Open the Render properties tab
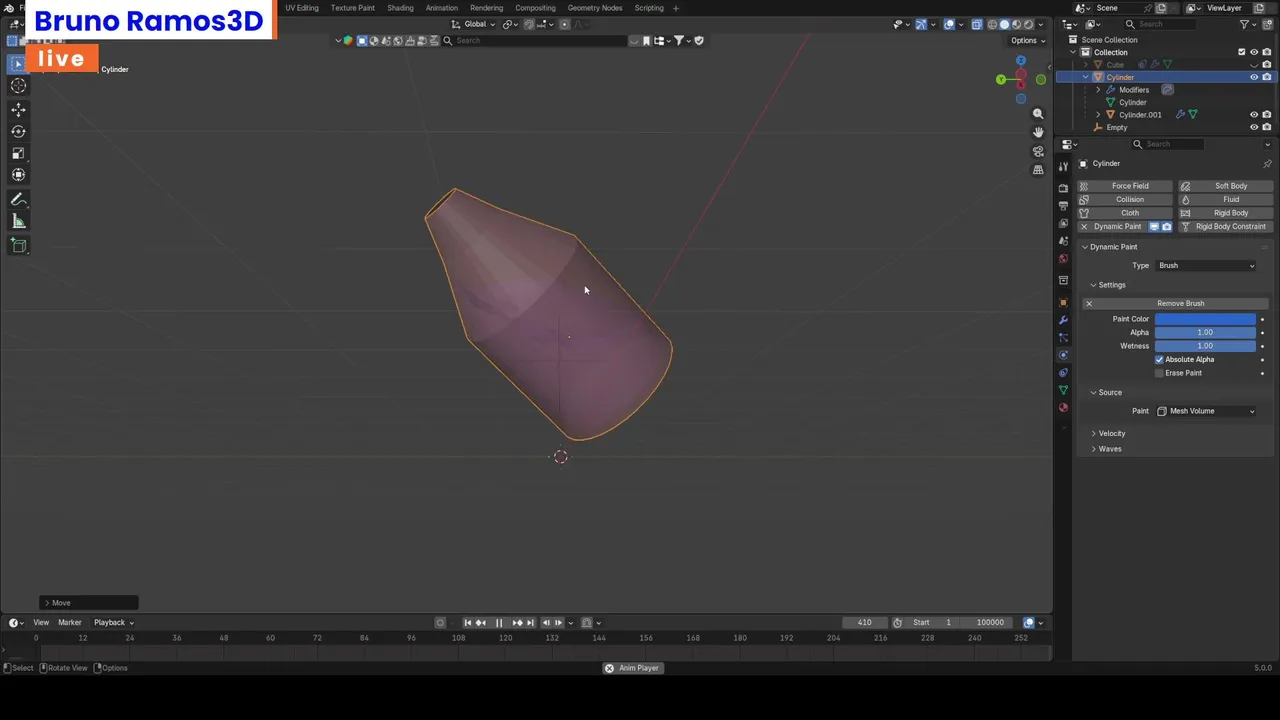The image size is (1280, 720). coord(1063,188)
